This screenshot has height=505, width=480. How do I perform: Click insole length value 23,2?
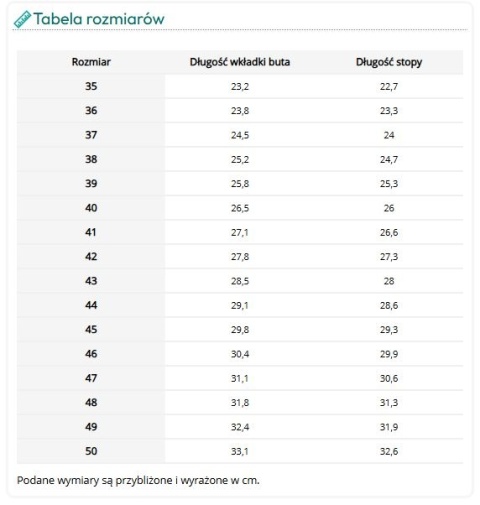[240, 87]
